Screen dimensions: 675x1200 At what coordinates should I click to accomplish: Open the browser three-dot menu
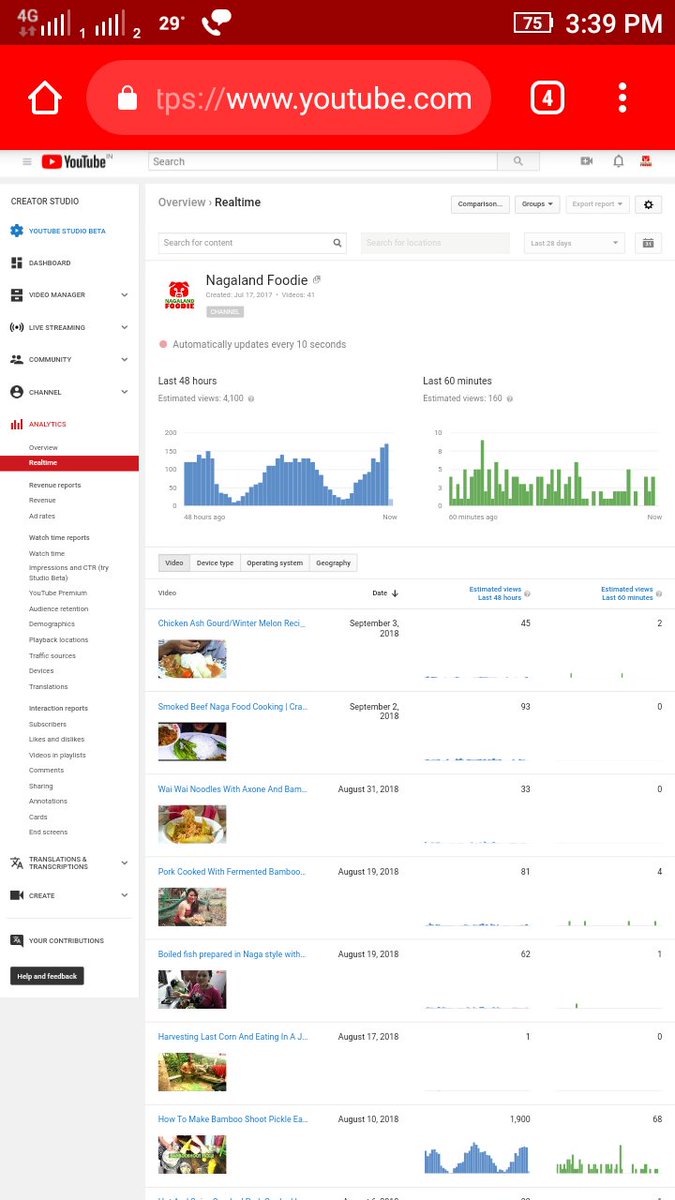pos(622,98)
